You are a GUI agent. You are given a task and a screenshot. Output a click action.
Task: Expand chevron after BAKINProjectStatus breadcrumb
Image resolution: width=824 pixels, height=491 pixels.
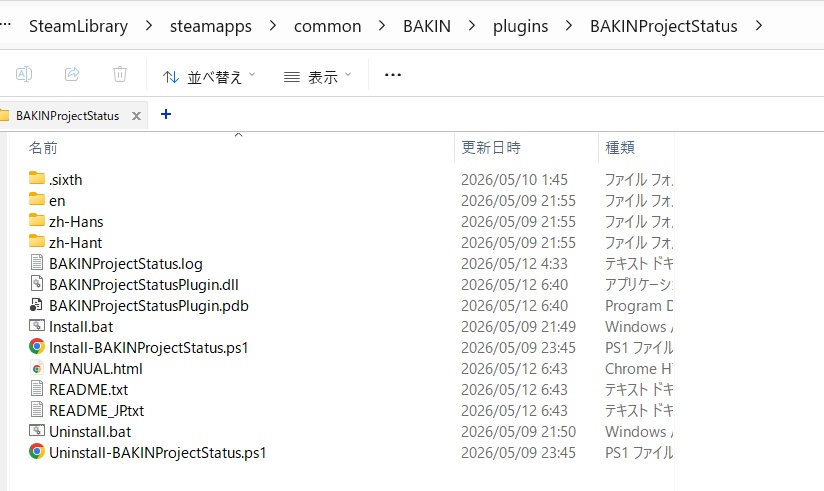(x=758, y=25)
